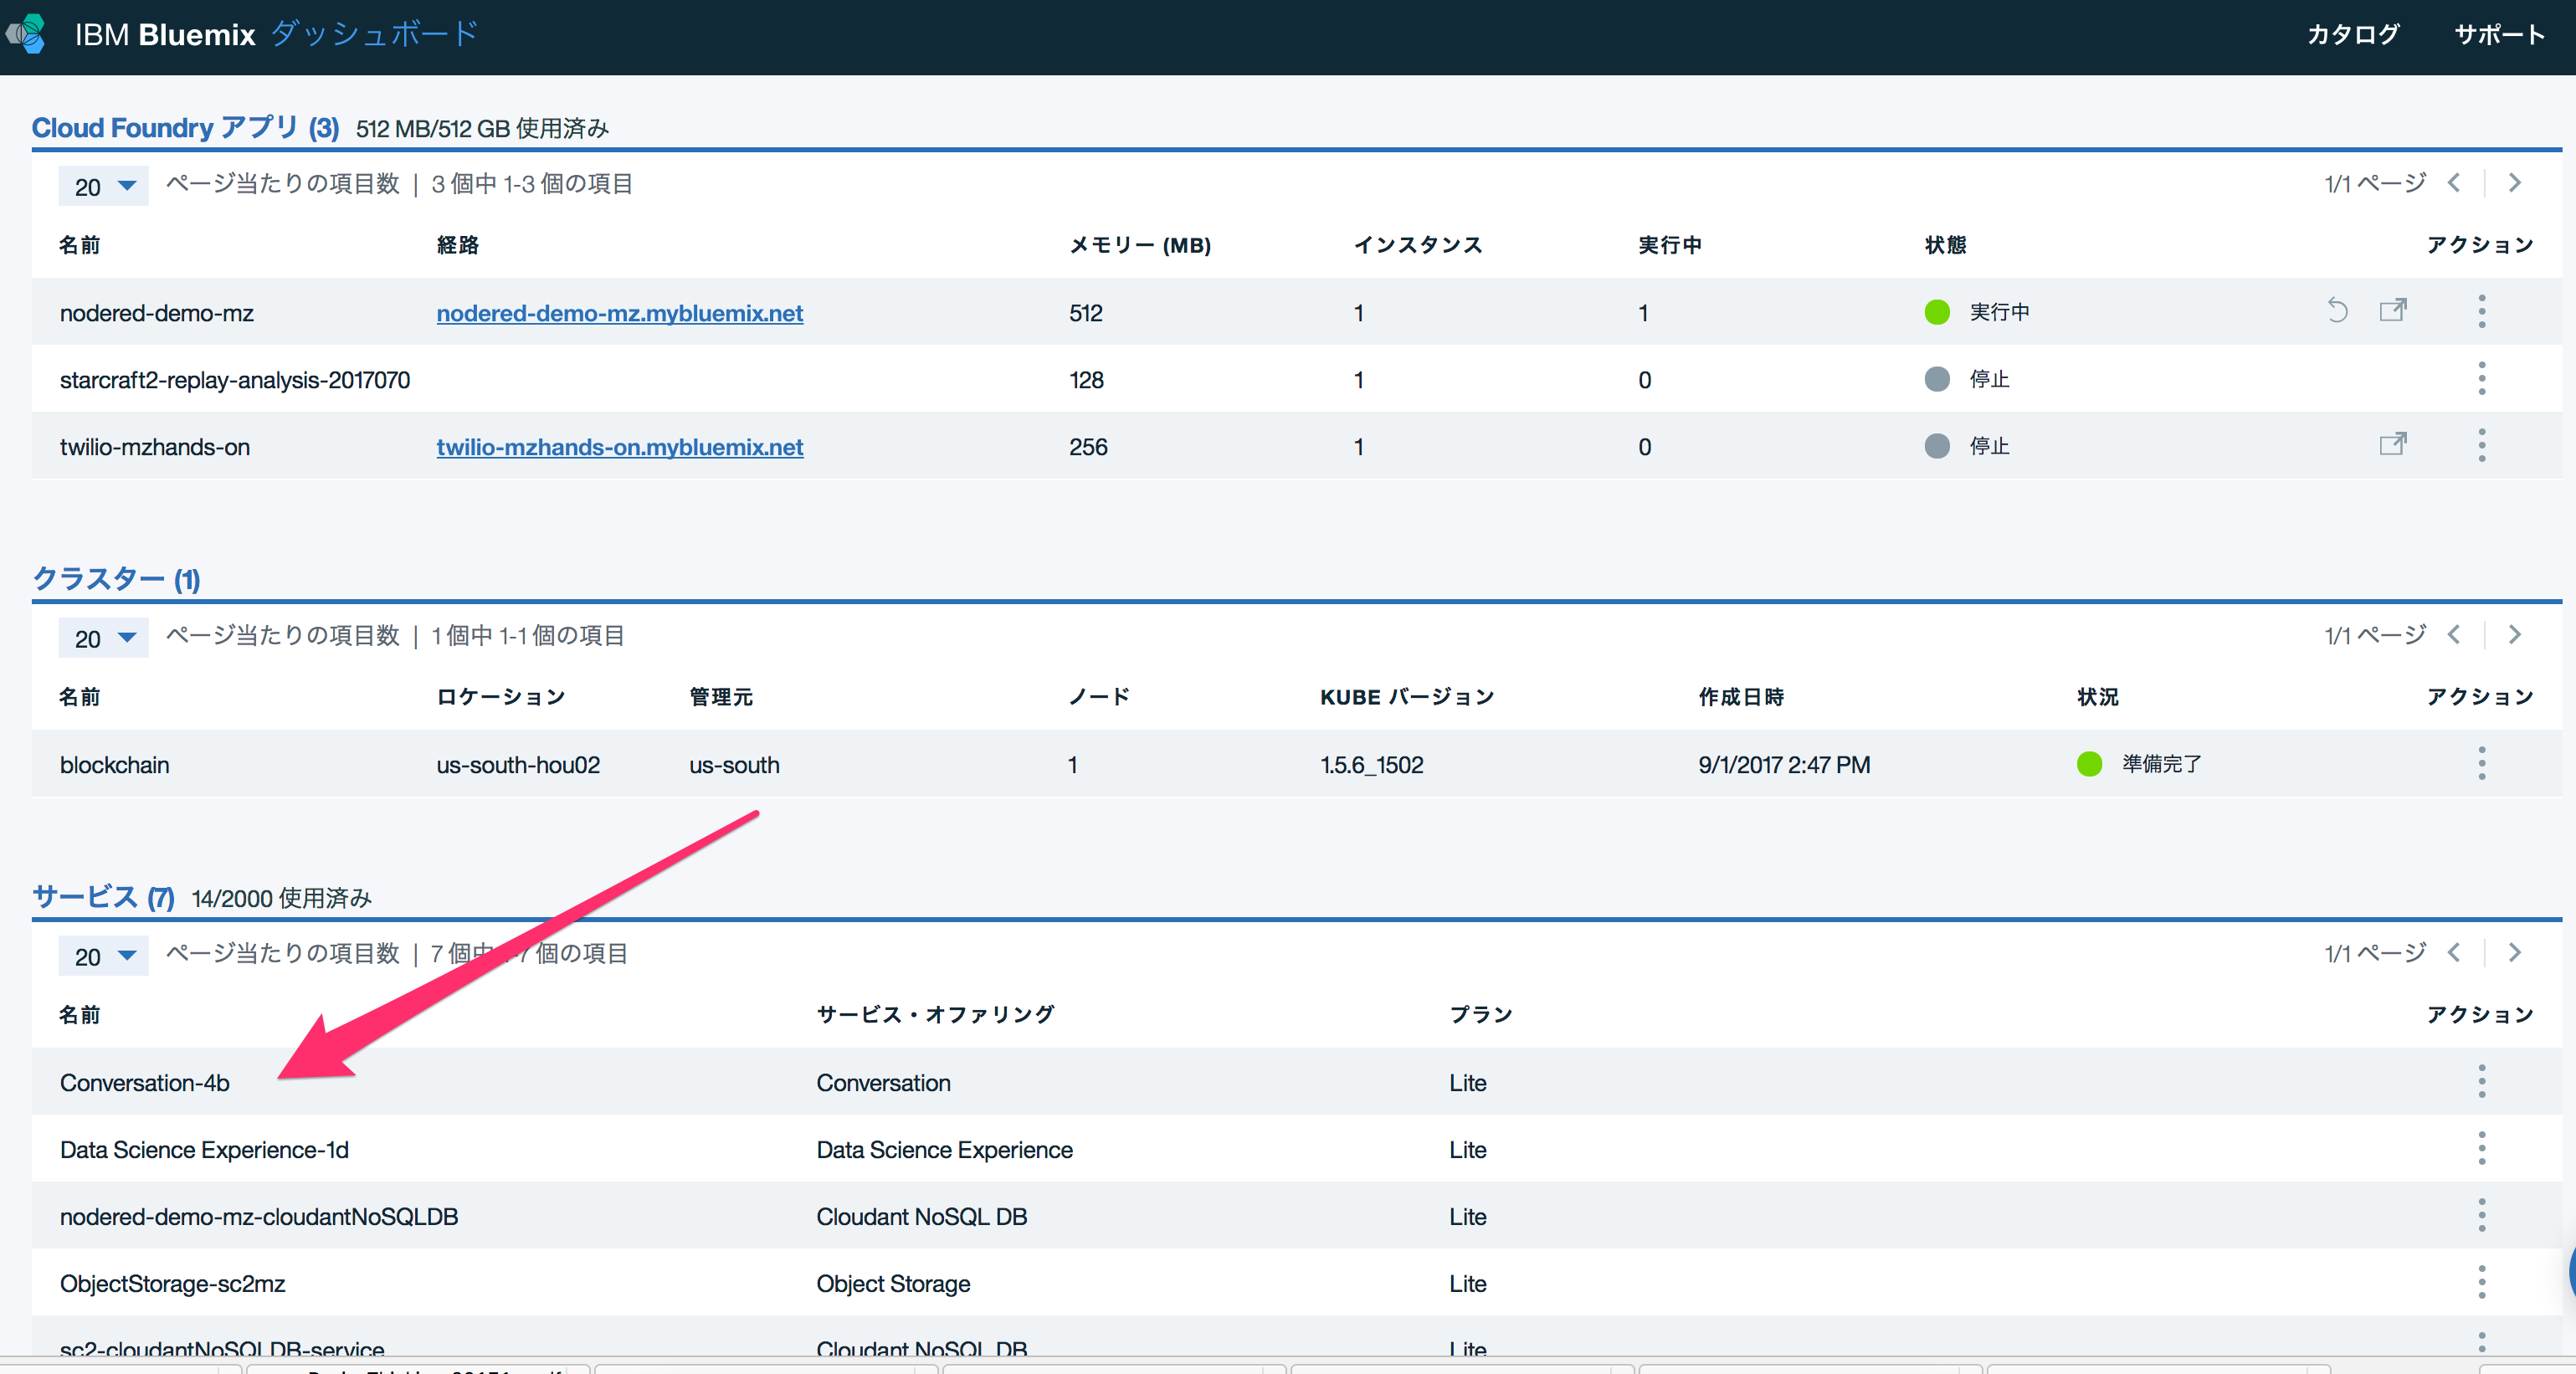This screenshot has width=2576, height=1374.
Task: Click the IBM Bluemix logo icon
Action: coord(27,34)
